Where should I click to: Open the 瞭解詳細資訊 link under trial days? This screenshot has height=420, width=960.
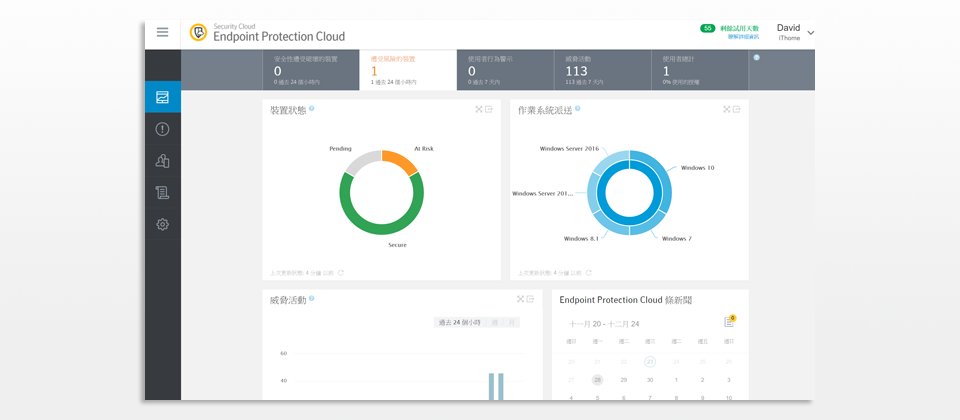pos(743,37)
